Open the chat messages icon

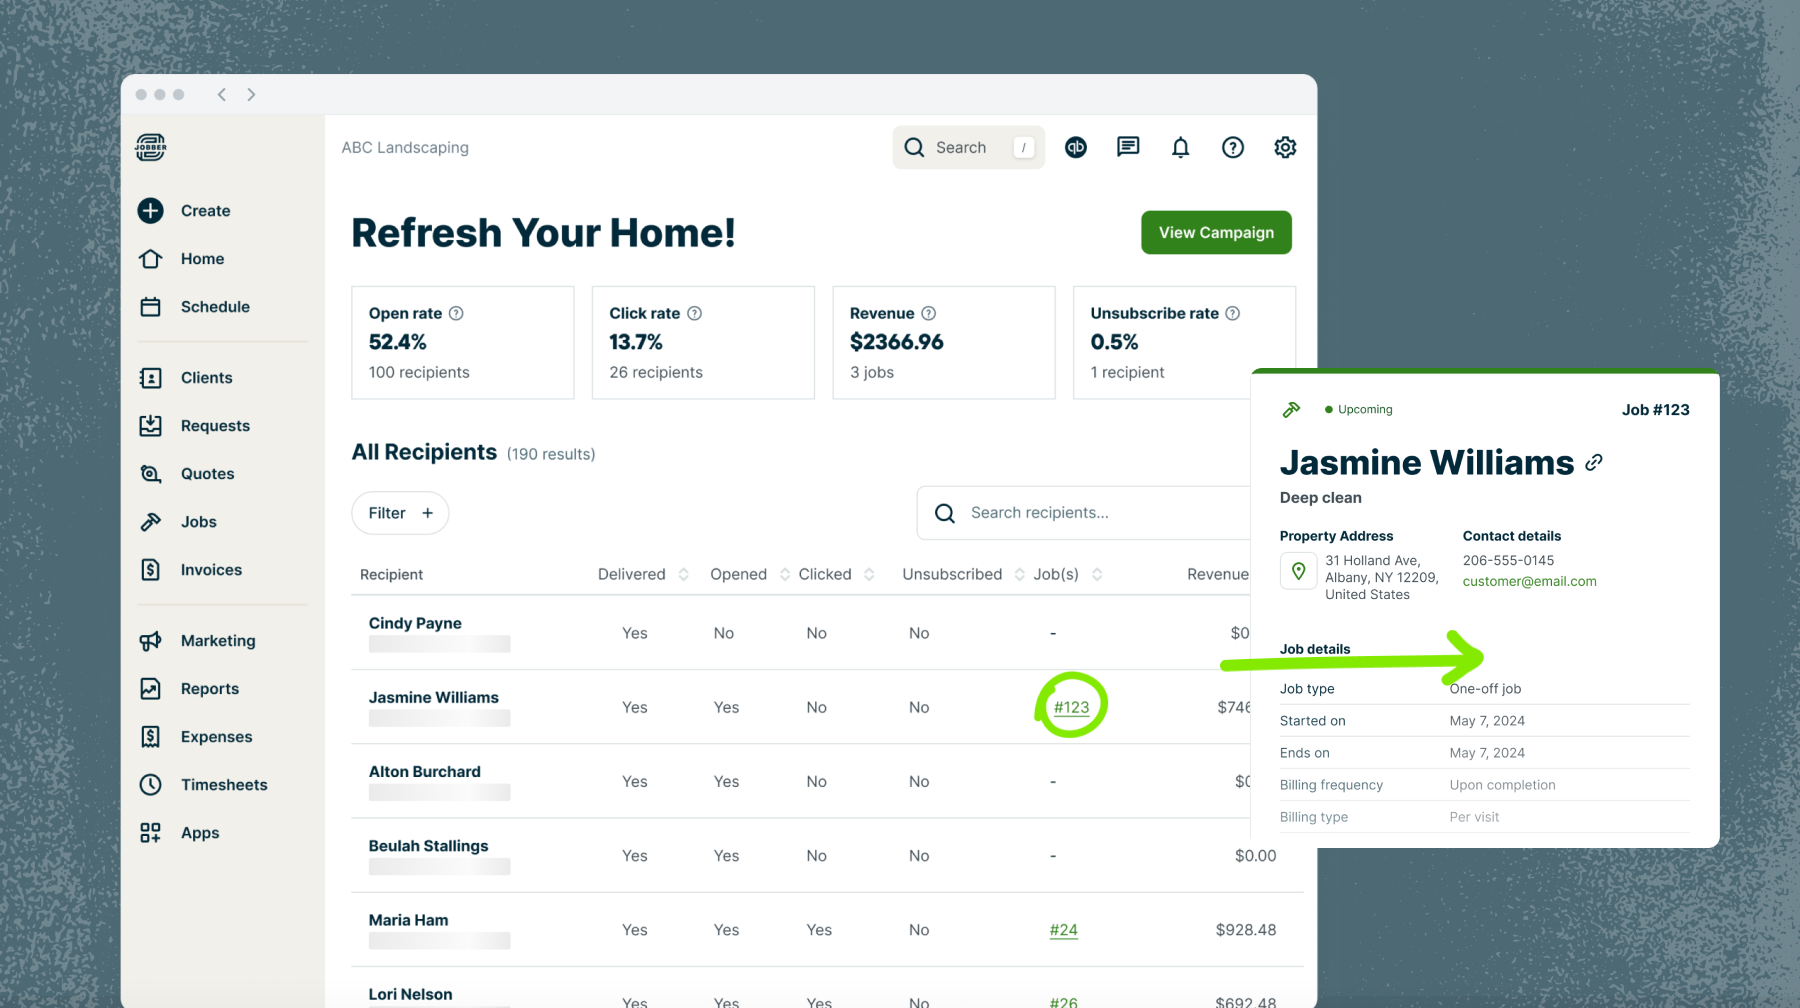click(x=1128, y=147)
